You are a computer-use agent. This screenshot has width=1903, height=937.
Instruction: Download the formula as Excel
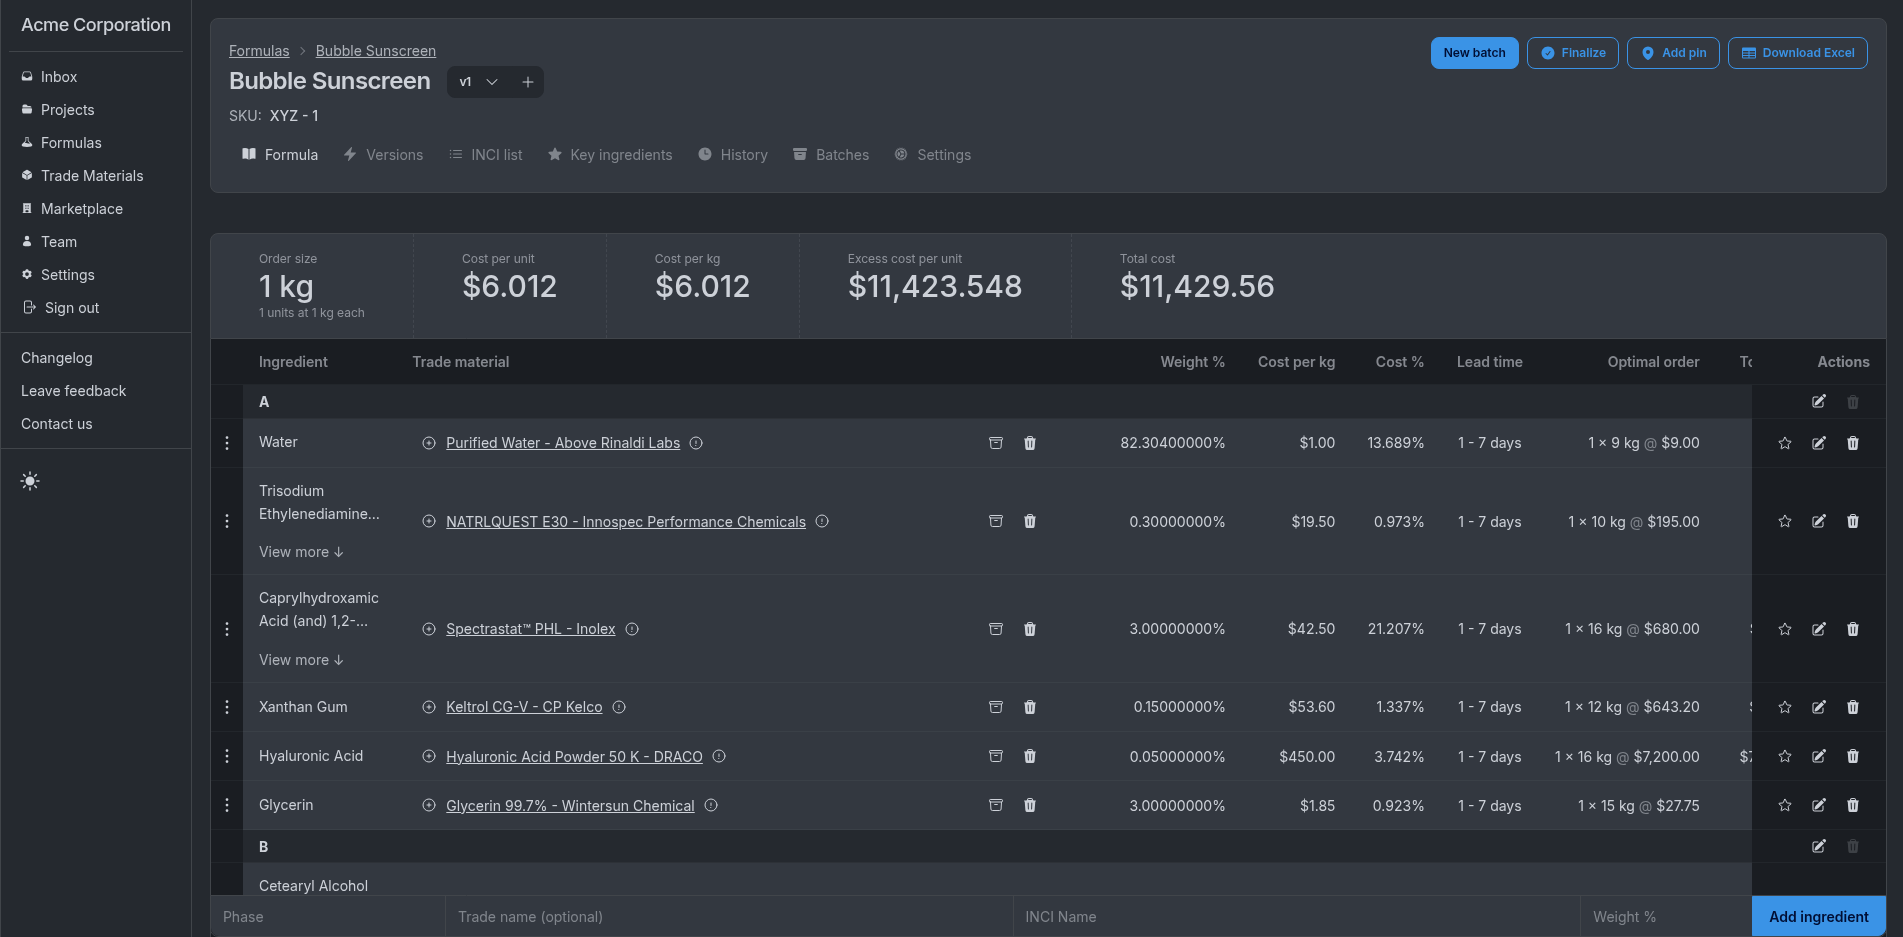click(x=1797, y=53)
